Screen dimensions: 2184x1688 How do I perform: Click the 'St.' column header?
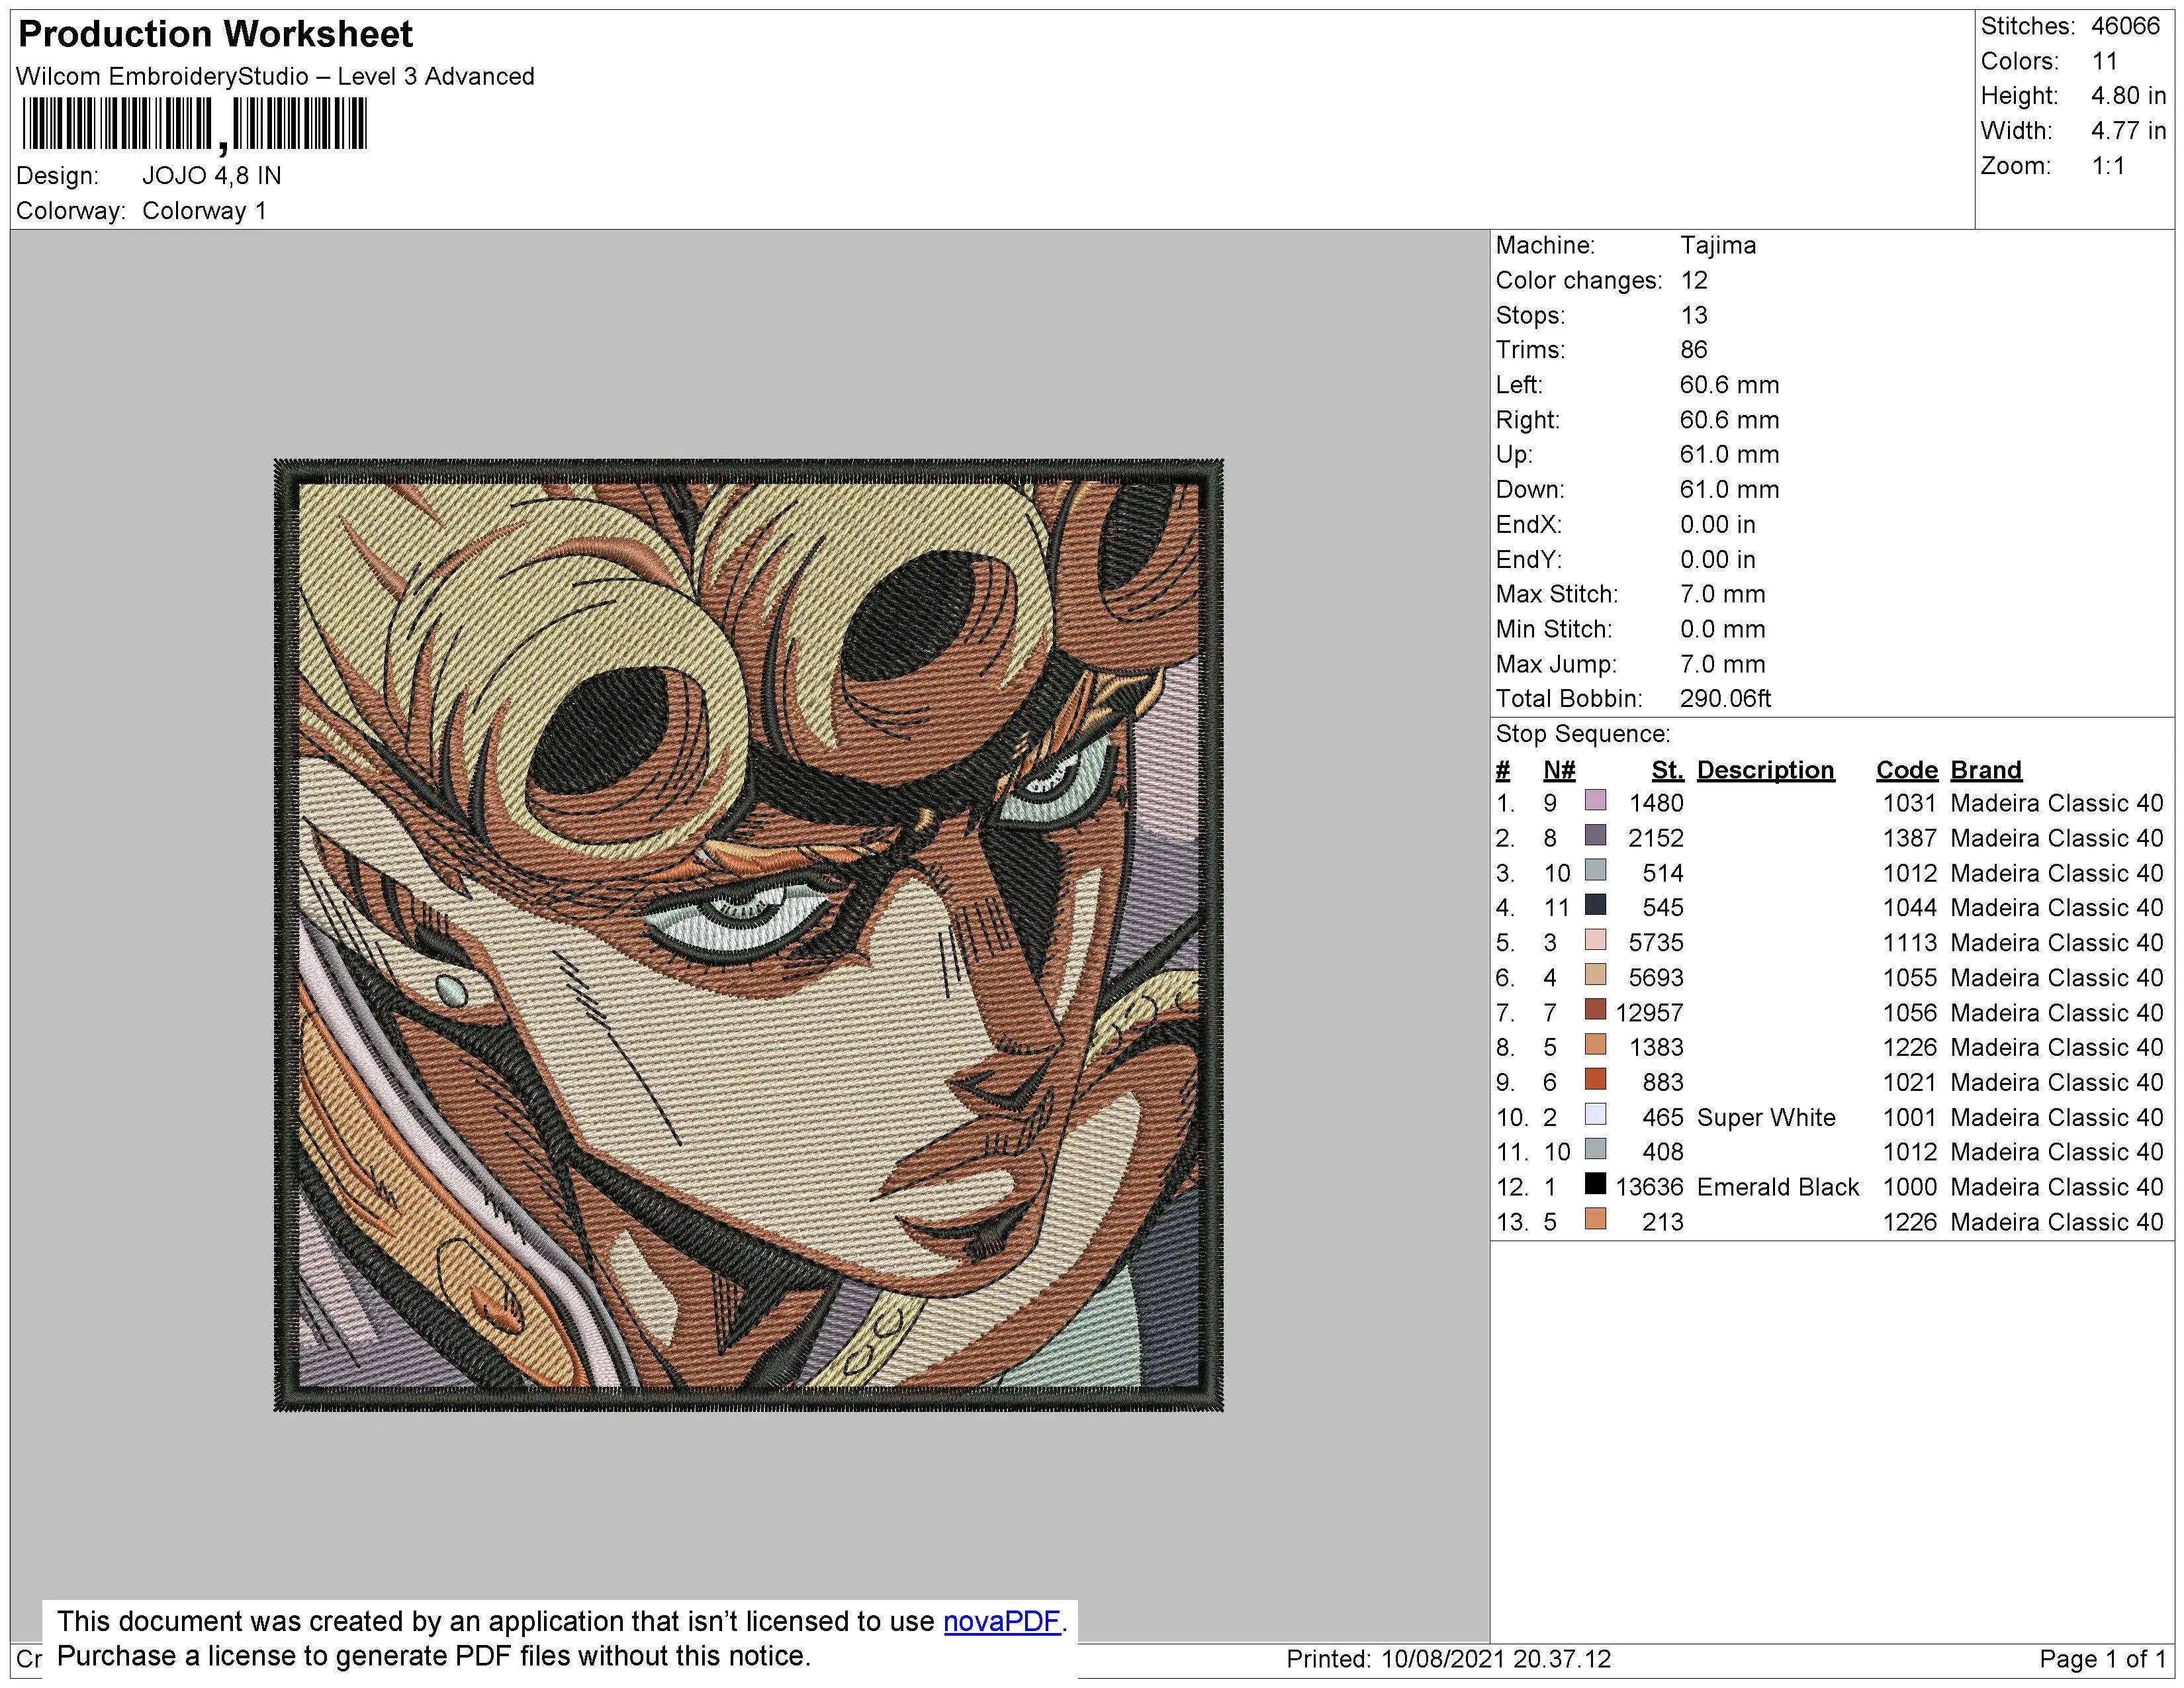pos(1667,770)
